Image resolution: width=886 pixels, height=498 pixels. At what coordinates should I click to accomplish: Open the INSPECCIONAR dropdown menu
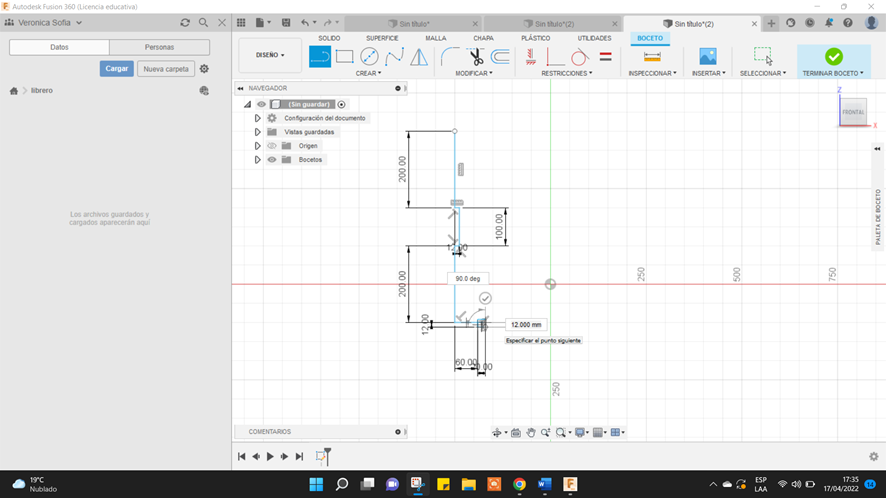(x=652, y=73)
